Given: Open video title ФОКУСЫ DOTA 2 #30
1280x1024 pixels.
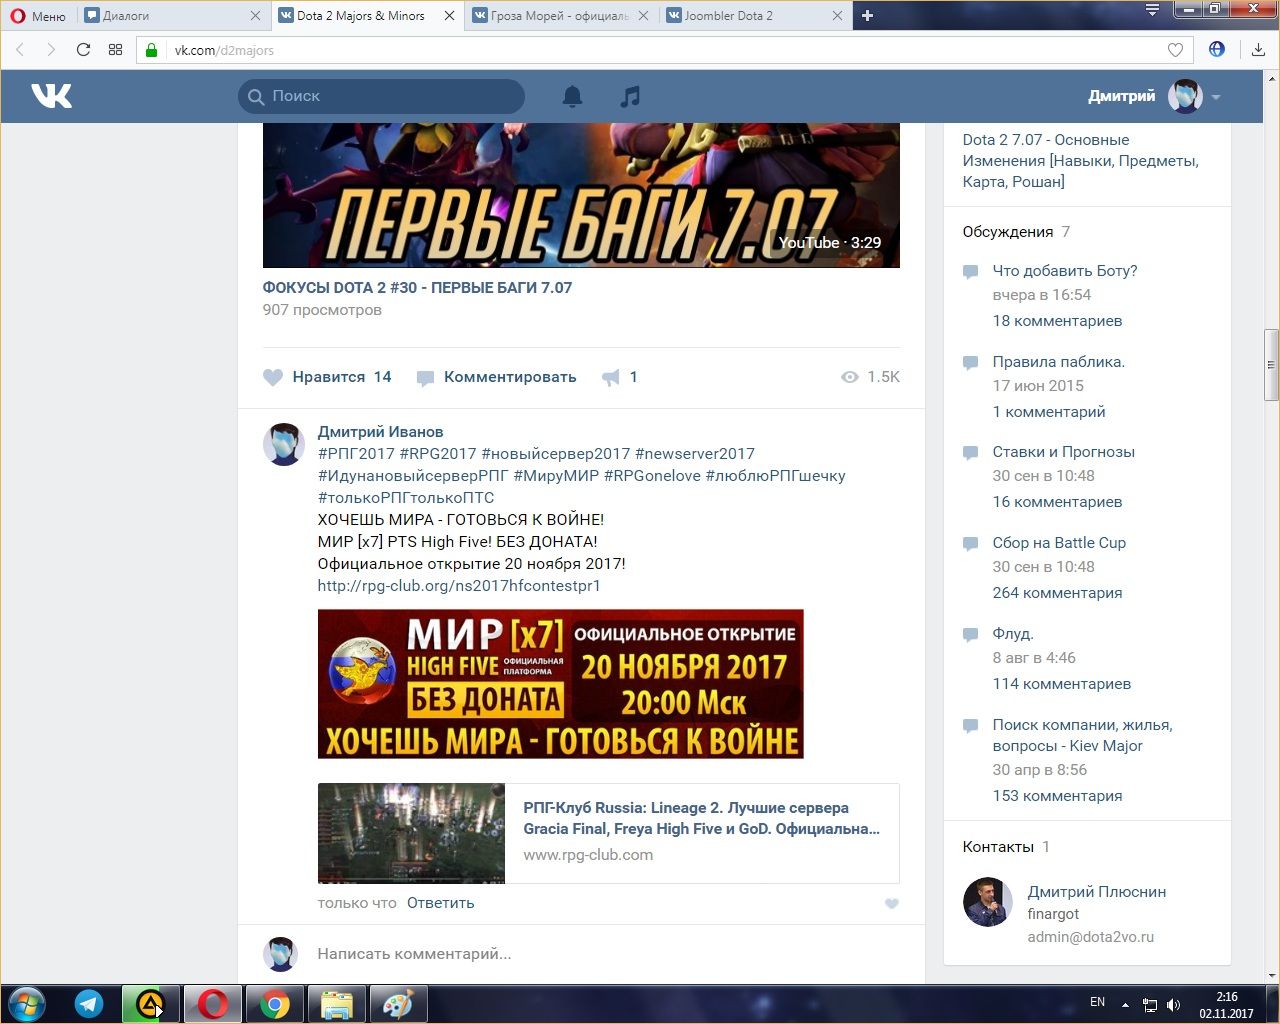Looking at the screenshot, I should coord(417,288).
